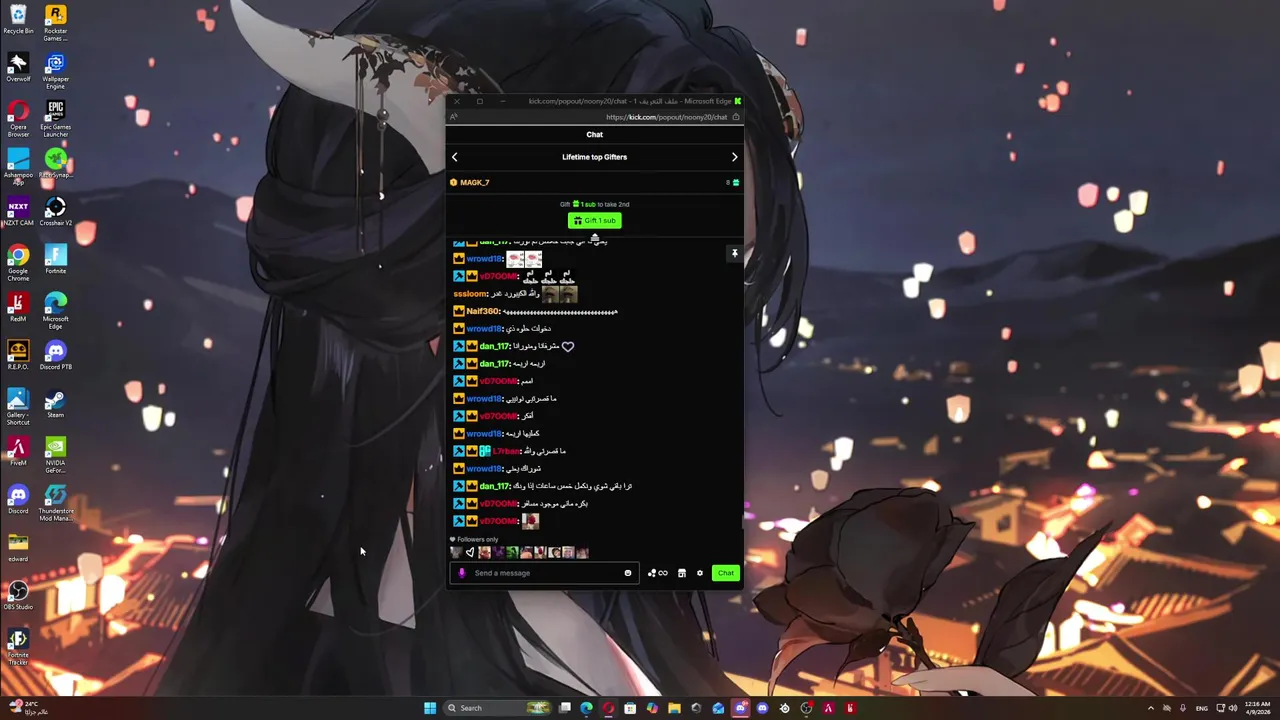
Task: Launch Discord PTB from the desktop
Action: [55, 356]
